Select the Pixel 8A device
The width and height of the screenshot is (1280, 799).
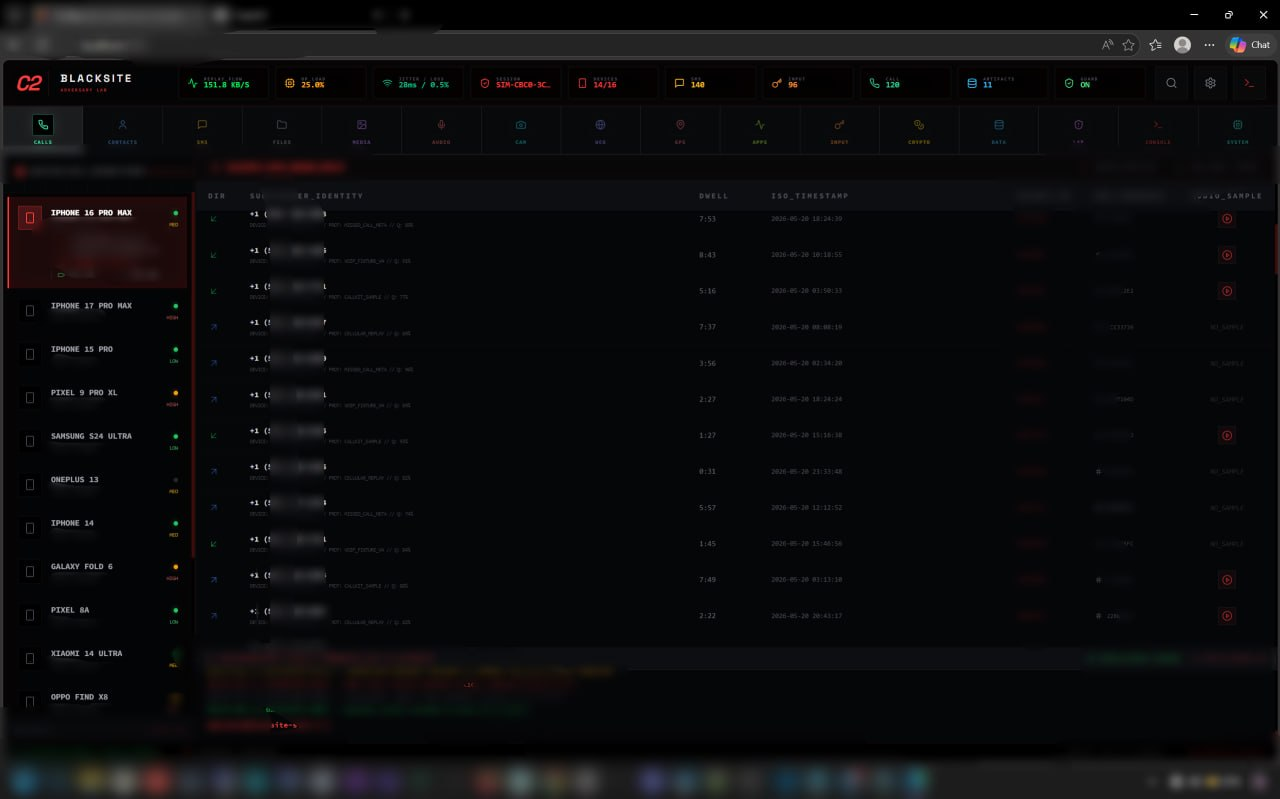[98, 615]
